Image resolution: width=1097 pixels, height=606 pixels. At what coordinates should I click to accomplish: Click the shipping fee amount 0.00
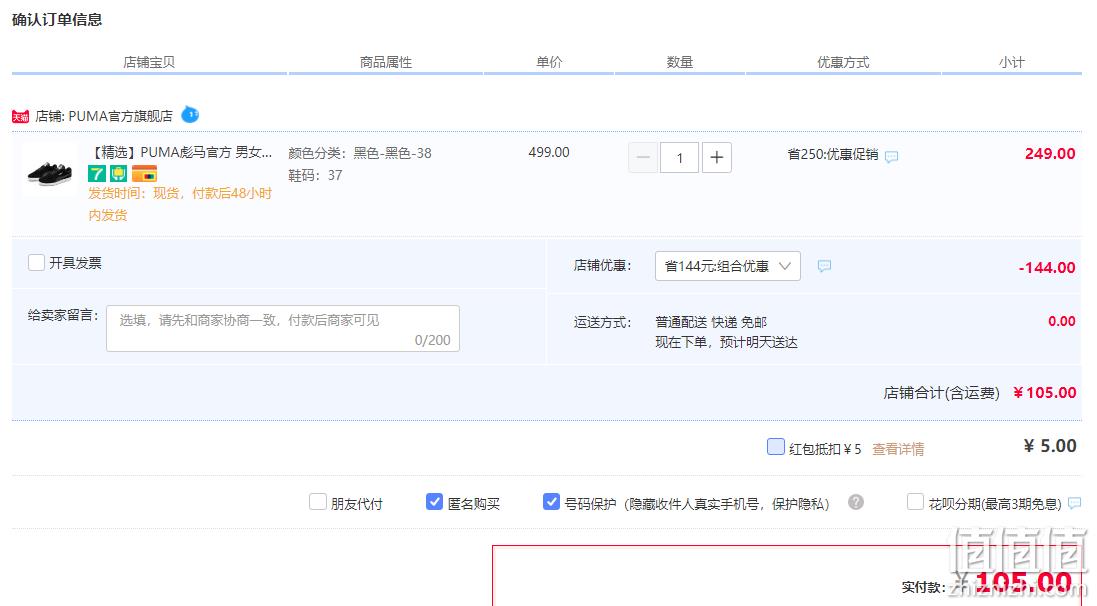pyautogui.click(x=1061, y=321)
